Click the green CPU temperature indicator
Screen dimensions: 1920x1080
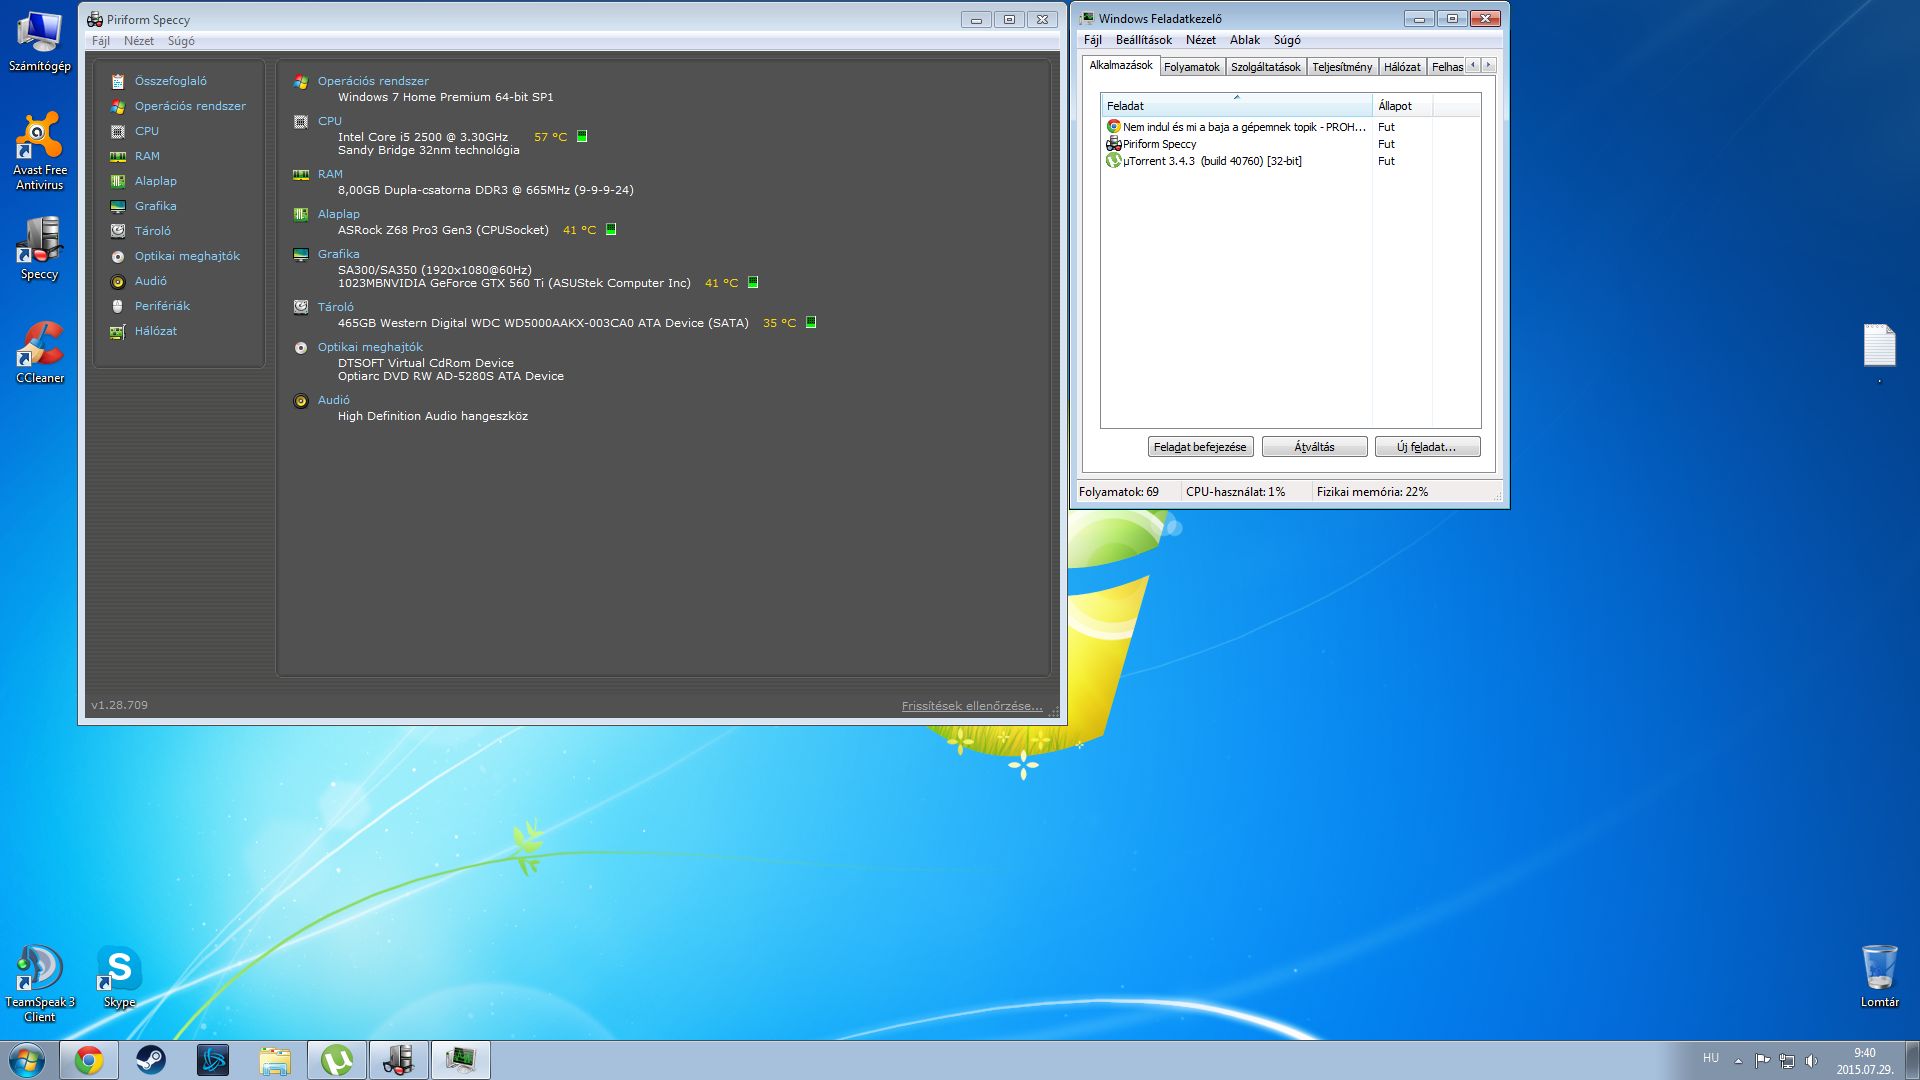click(x=582, y=137)
